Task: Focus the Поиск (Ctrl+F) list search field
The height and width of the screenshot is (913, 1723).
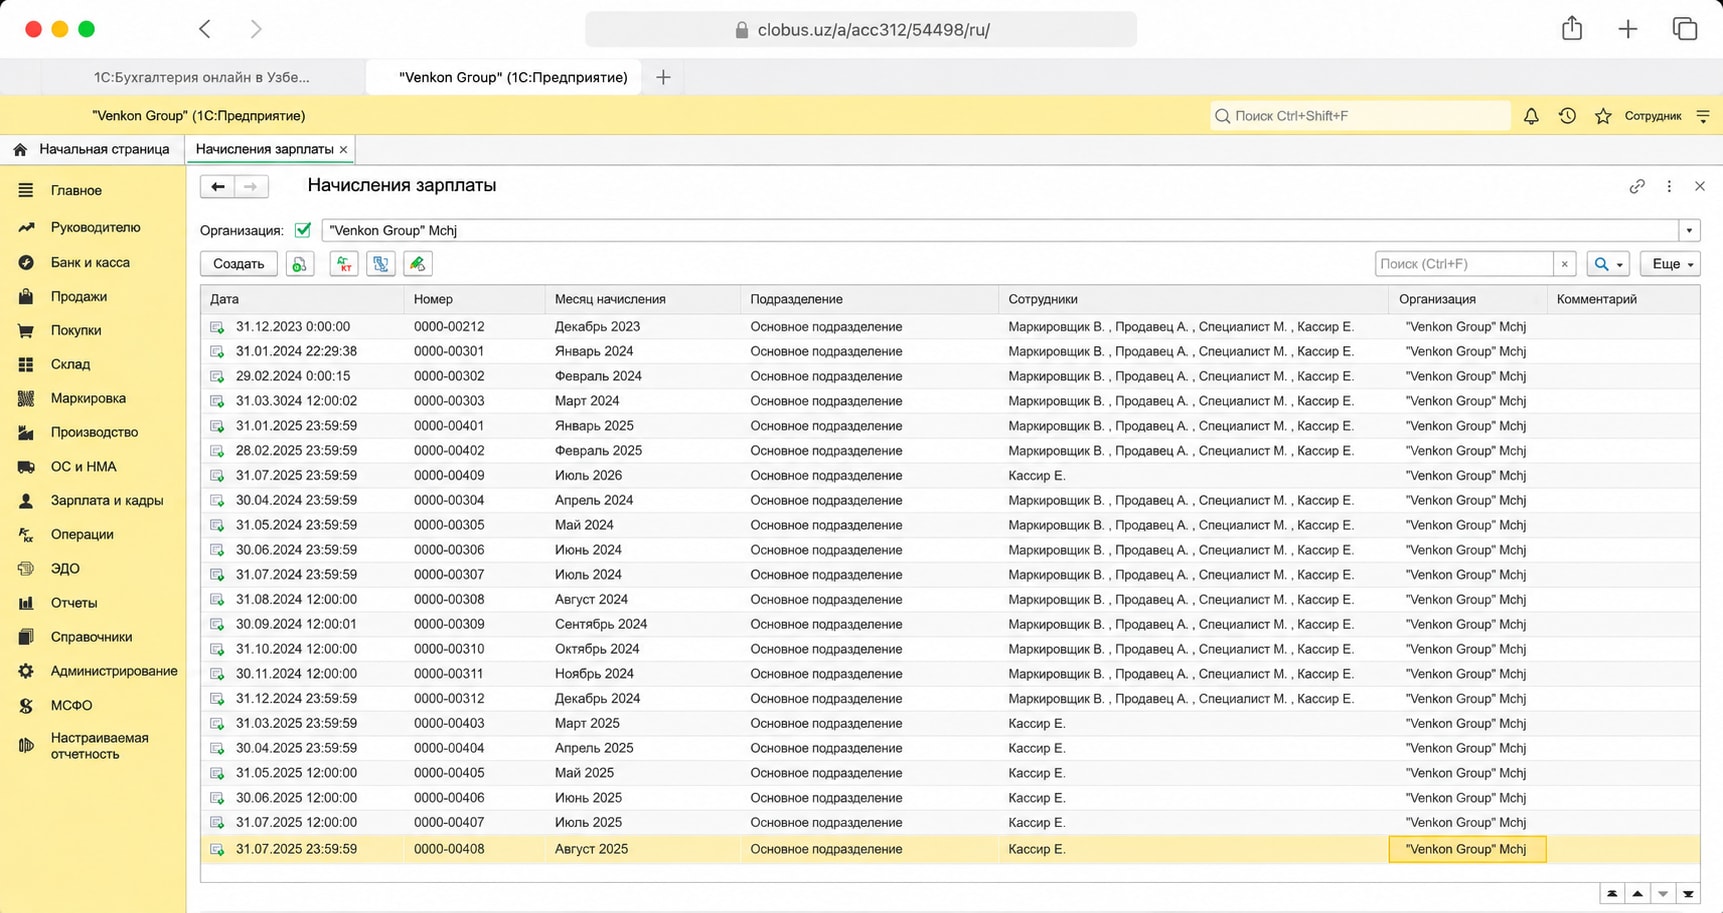Action: [x=1464, y=264]
